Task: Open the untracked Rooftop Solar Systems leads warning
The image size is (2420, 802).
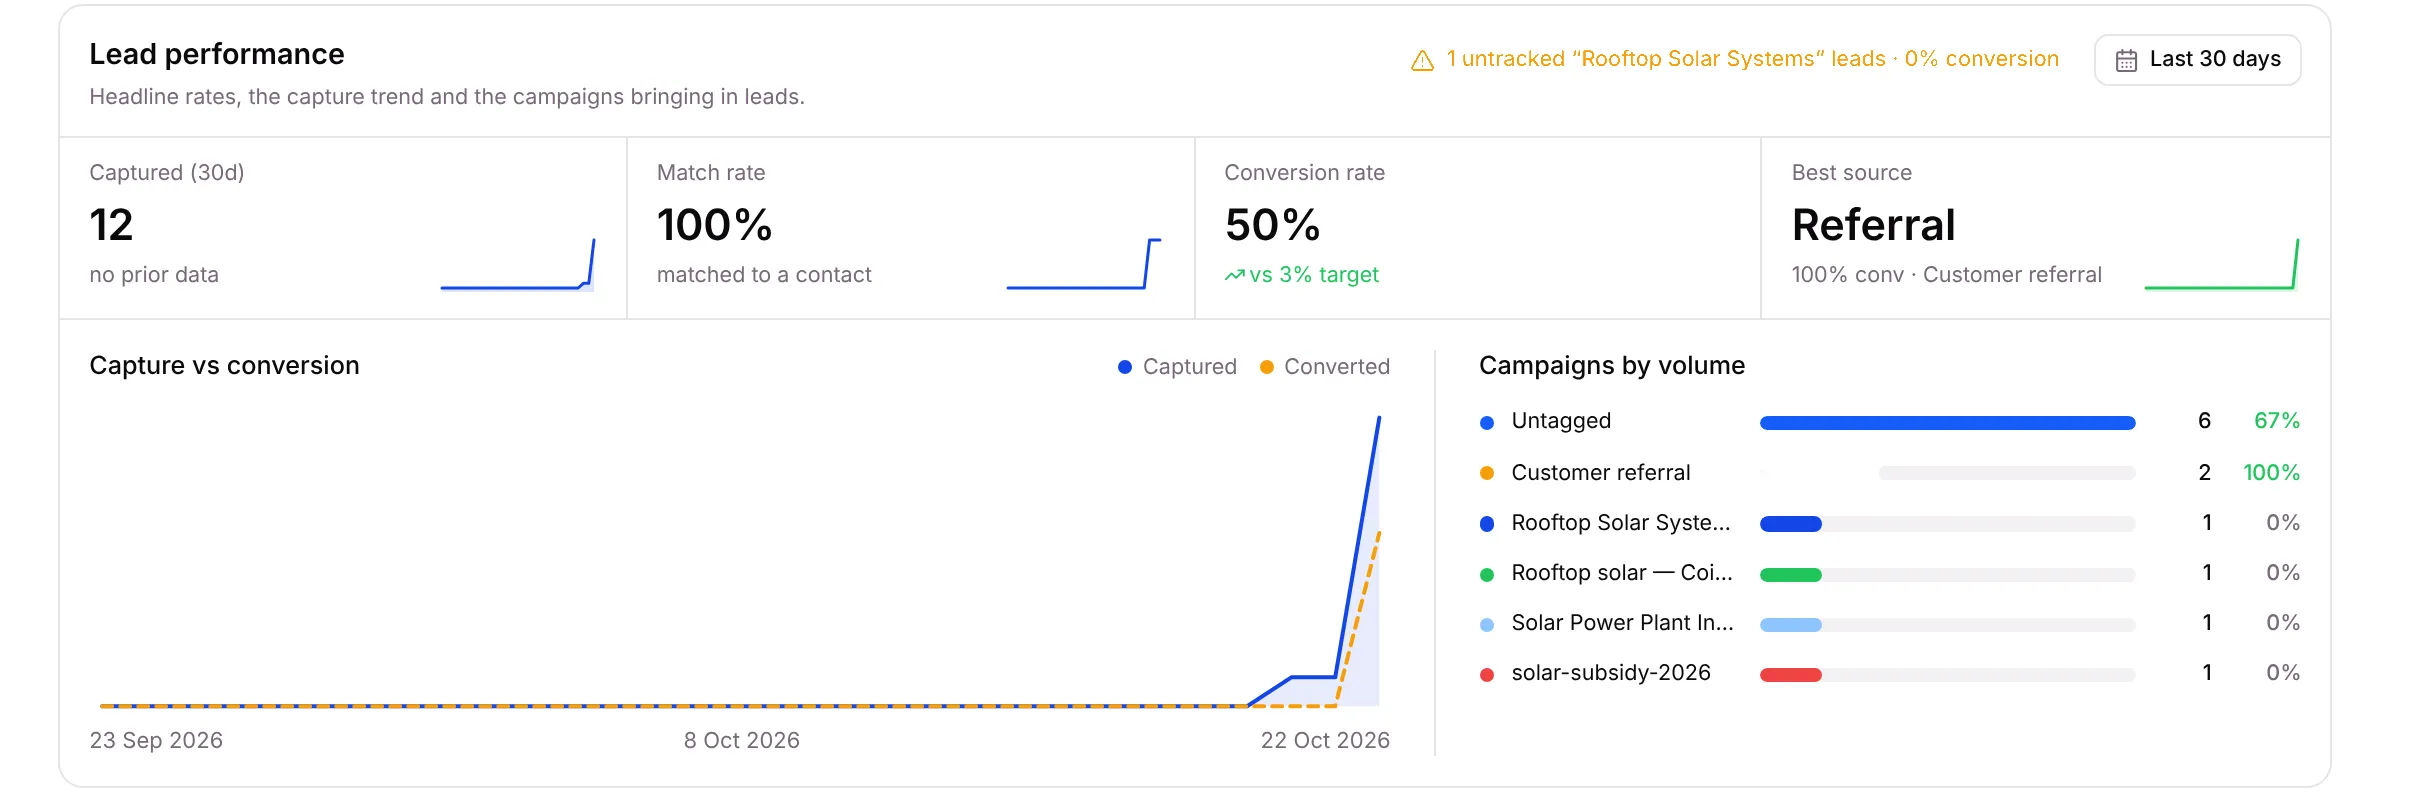Action: click(1735, 59)
